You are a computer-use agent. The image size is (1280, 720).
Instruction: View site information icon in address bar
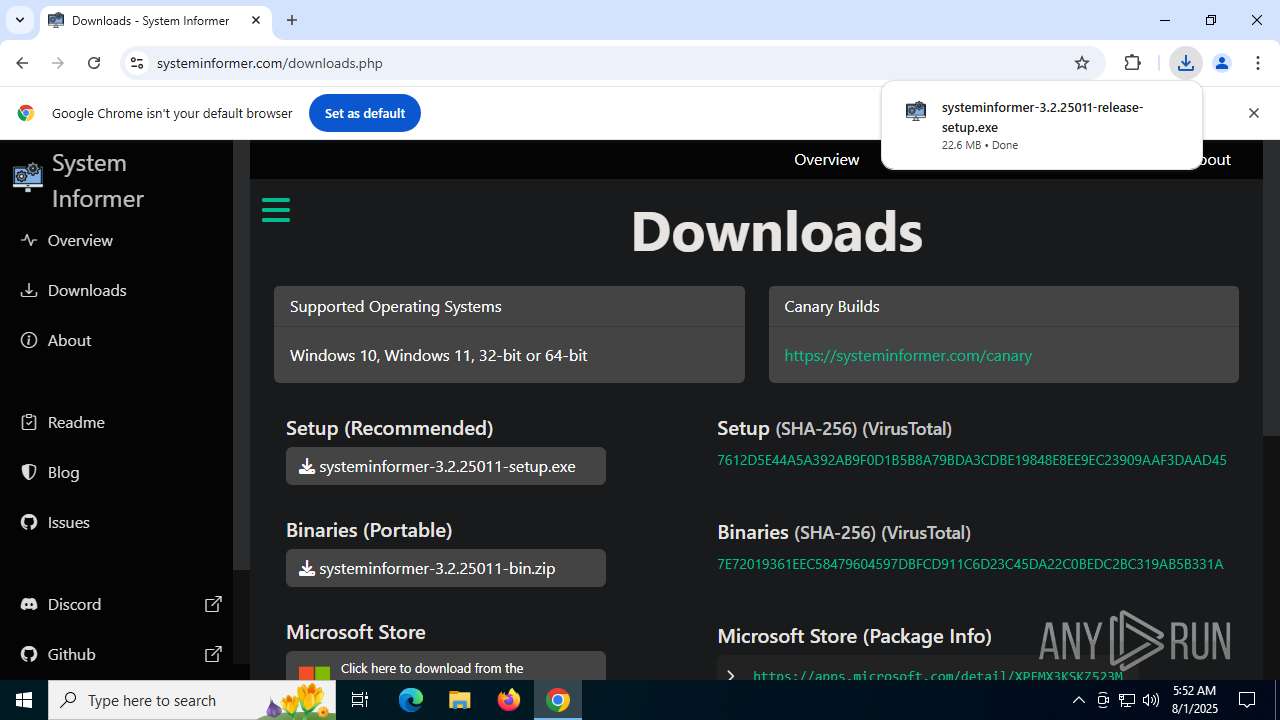coord(138,63)
